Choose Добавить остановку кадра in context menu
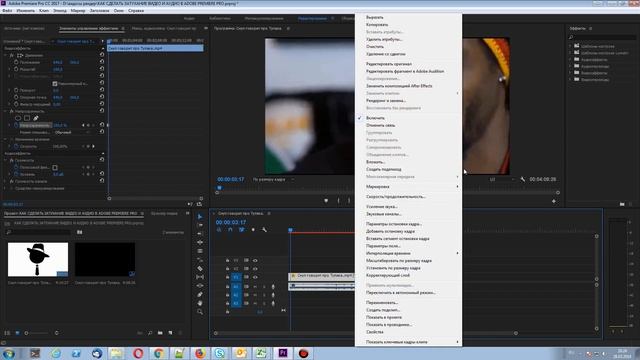This screenshot has width=640, height=360. 408,231
